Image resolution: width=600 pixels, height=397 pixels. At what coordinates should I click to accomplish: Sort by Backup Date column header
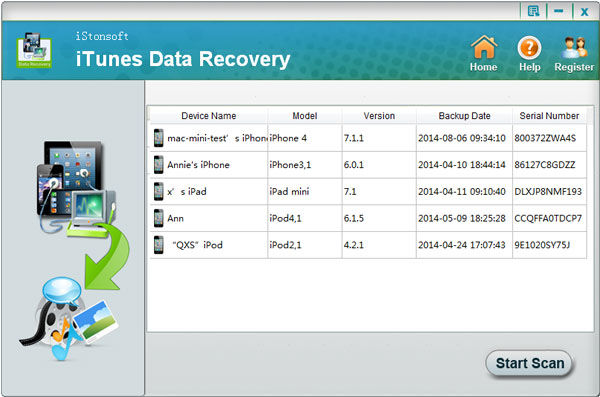(x=464, y=116)
